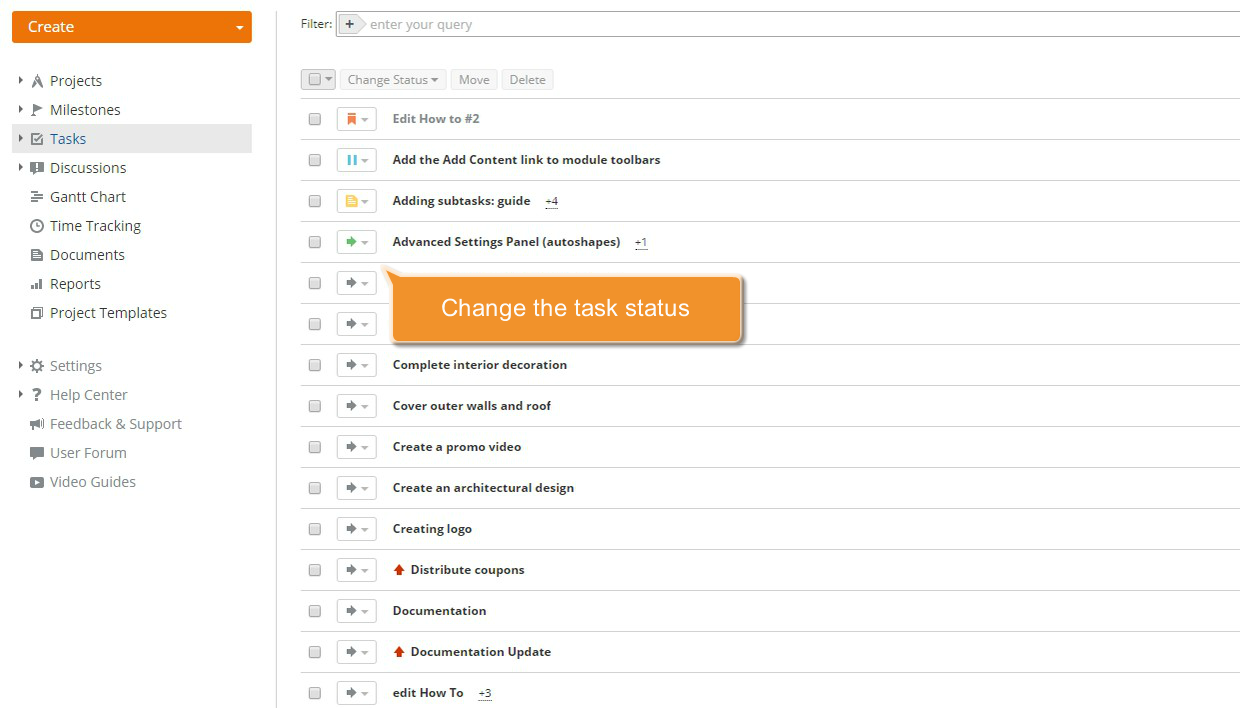Open Video Guides in the sidebar
The width and height of the screenshot is (1240, 708).
coord(92,481)
